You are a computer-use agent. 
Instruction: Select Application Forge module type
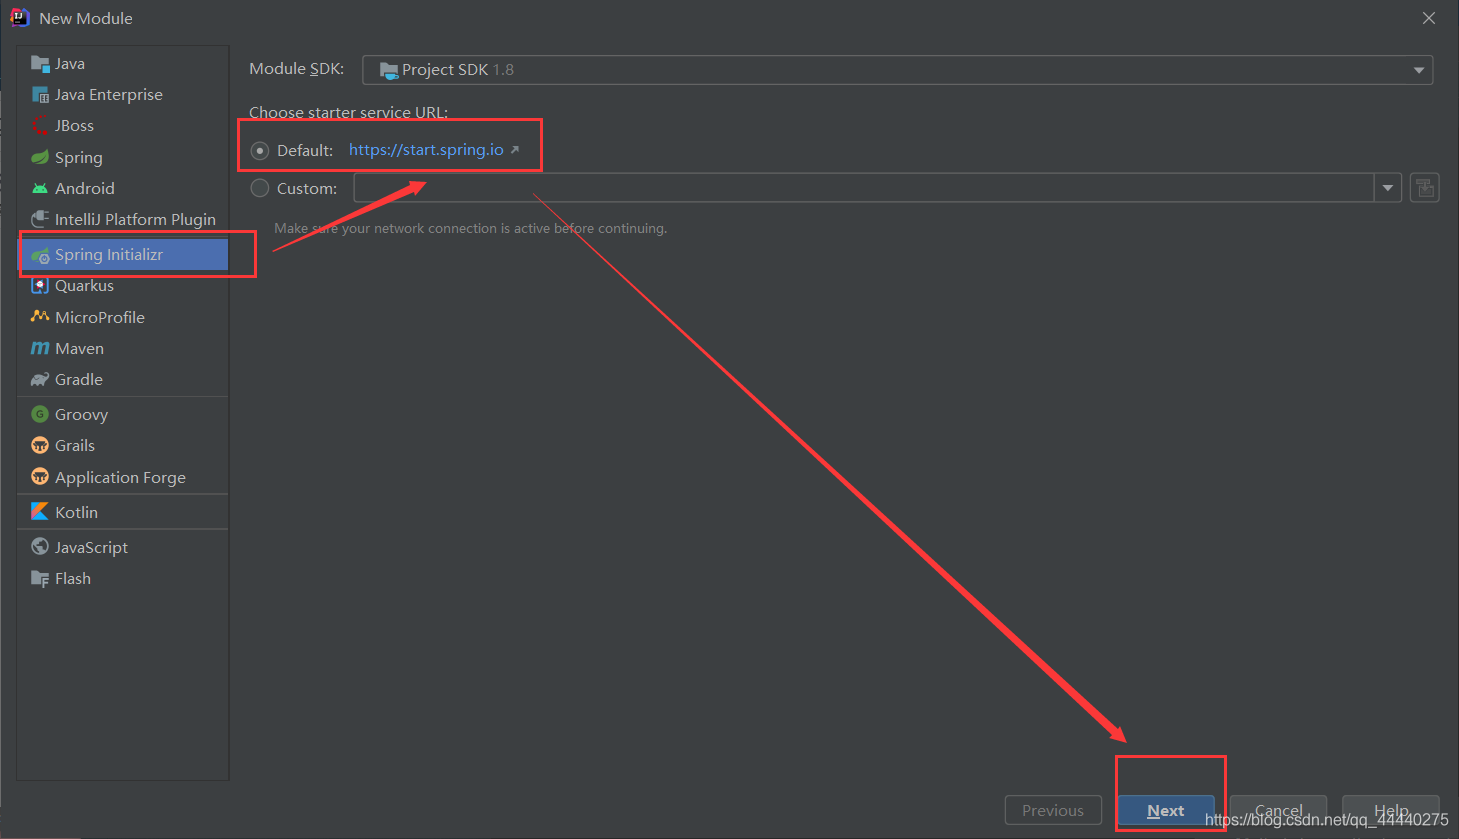coord(123,477)
